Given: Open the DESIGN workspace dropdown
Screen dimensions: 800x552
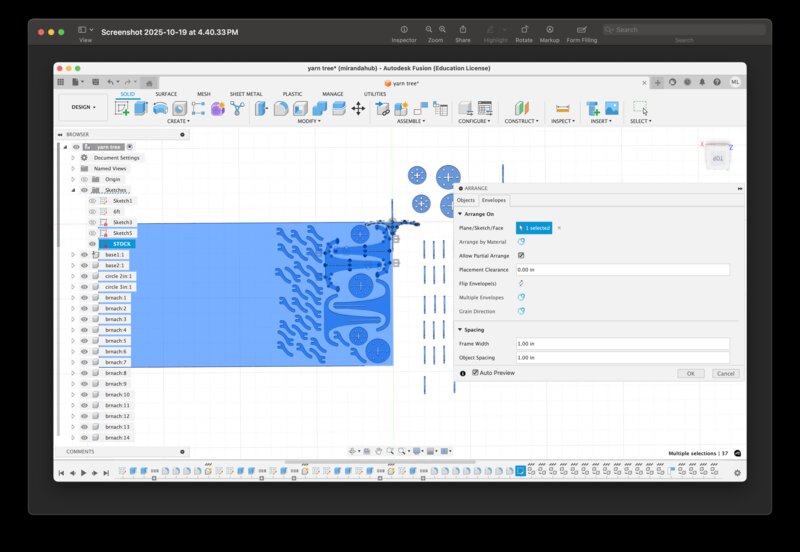Looking at the screenshot, I should pyautogui.click(x=83, y=107).
